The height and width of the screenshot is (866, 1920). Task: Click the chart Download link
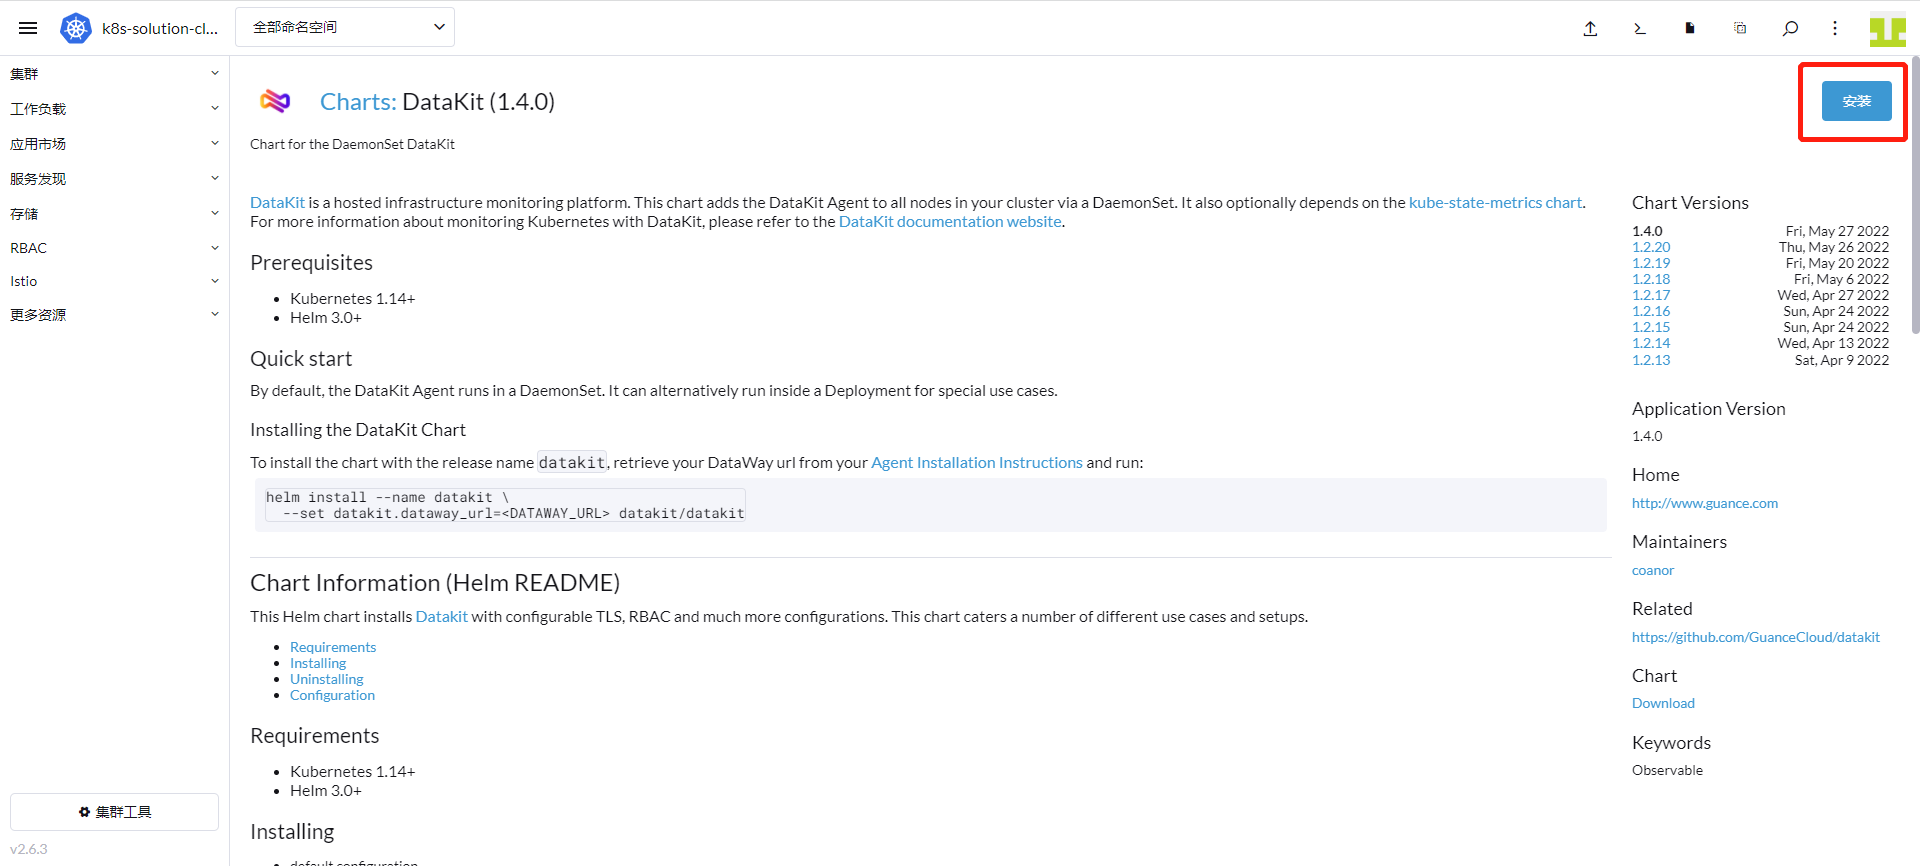click(1663, 703)
